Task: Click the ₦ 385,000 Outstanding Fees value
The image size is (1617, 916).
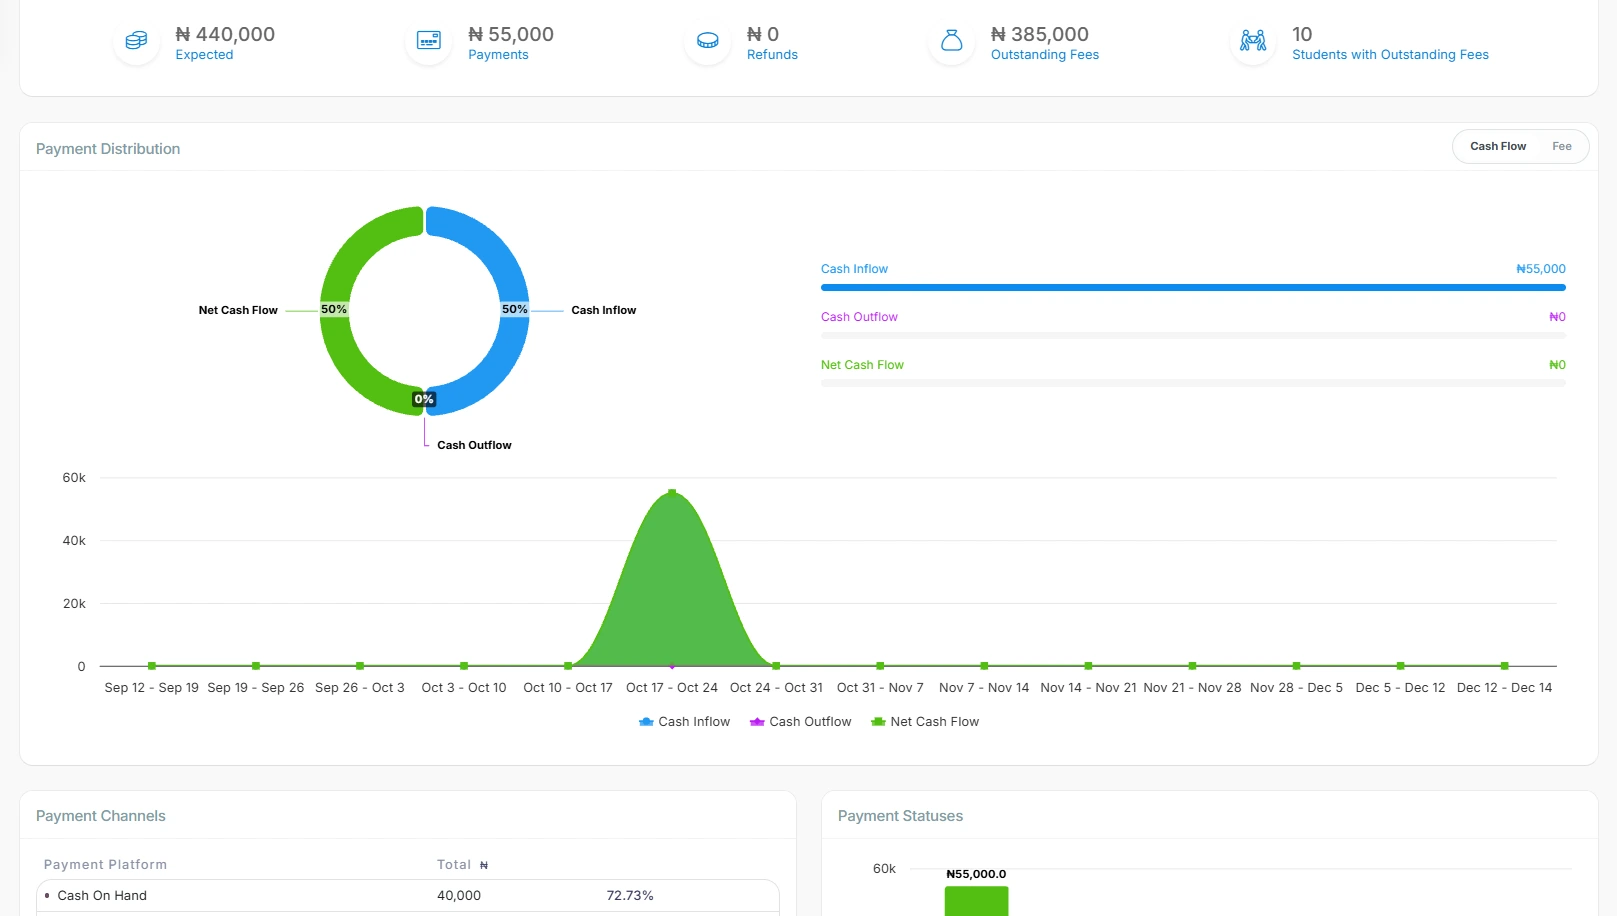Action: tap(1040, 34)
